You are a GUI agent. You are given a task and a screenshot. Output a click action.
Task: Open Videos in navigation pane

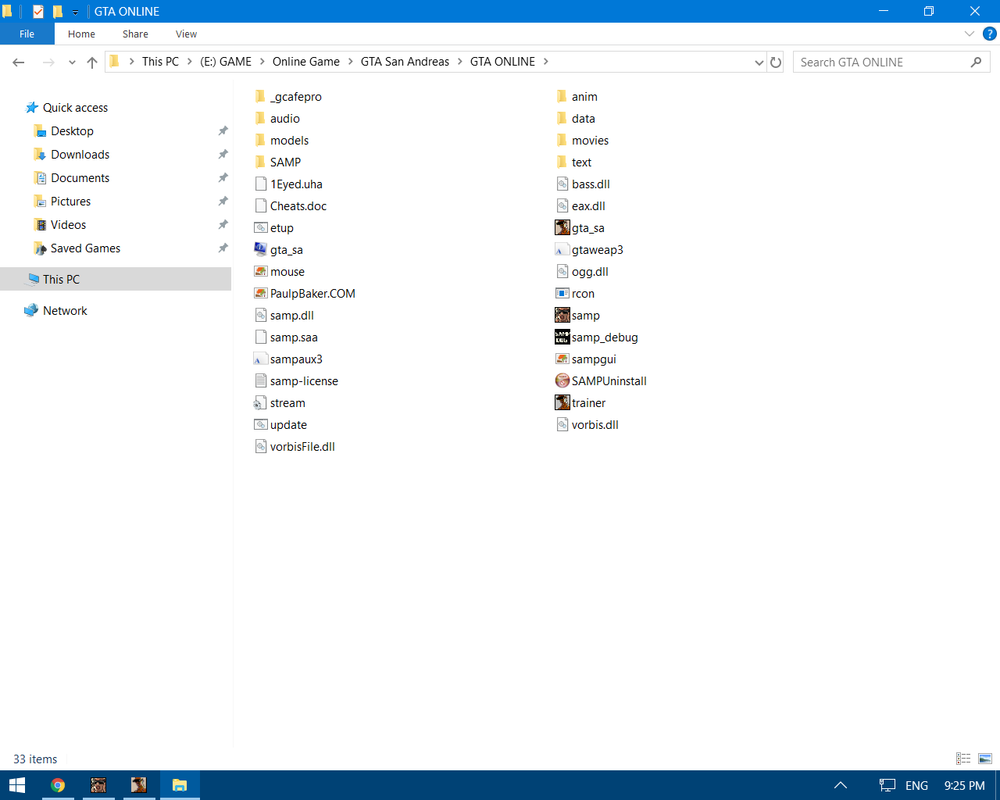(x=68, y=225)
